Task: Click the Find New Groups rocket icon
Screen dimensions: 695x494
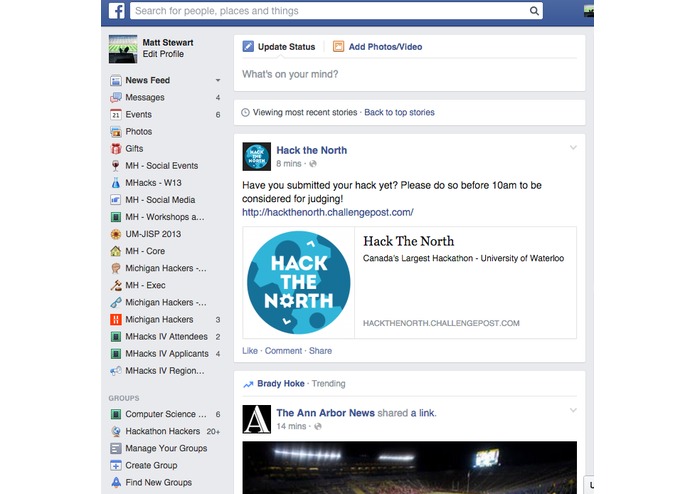Action: click(116, 482)
